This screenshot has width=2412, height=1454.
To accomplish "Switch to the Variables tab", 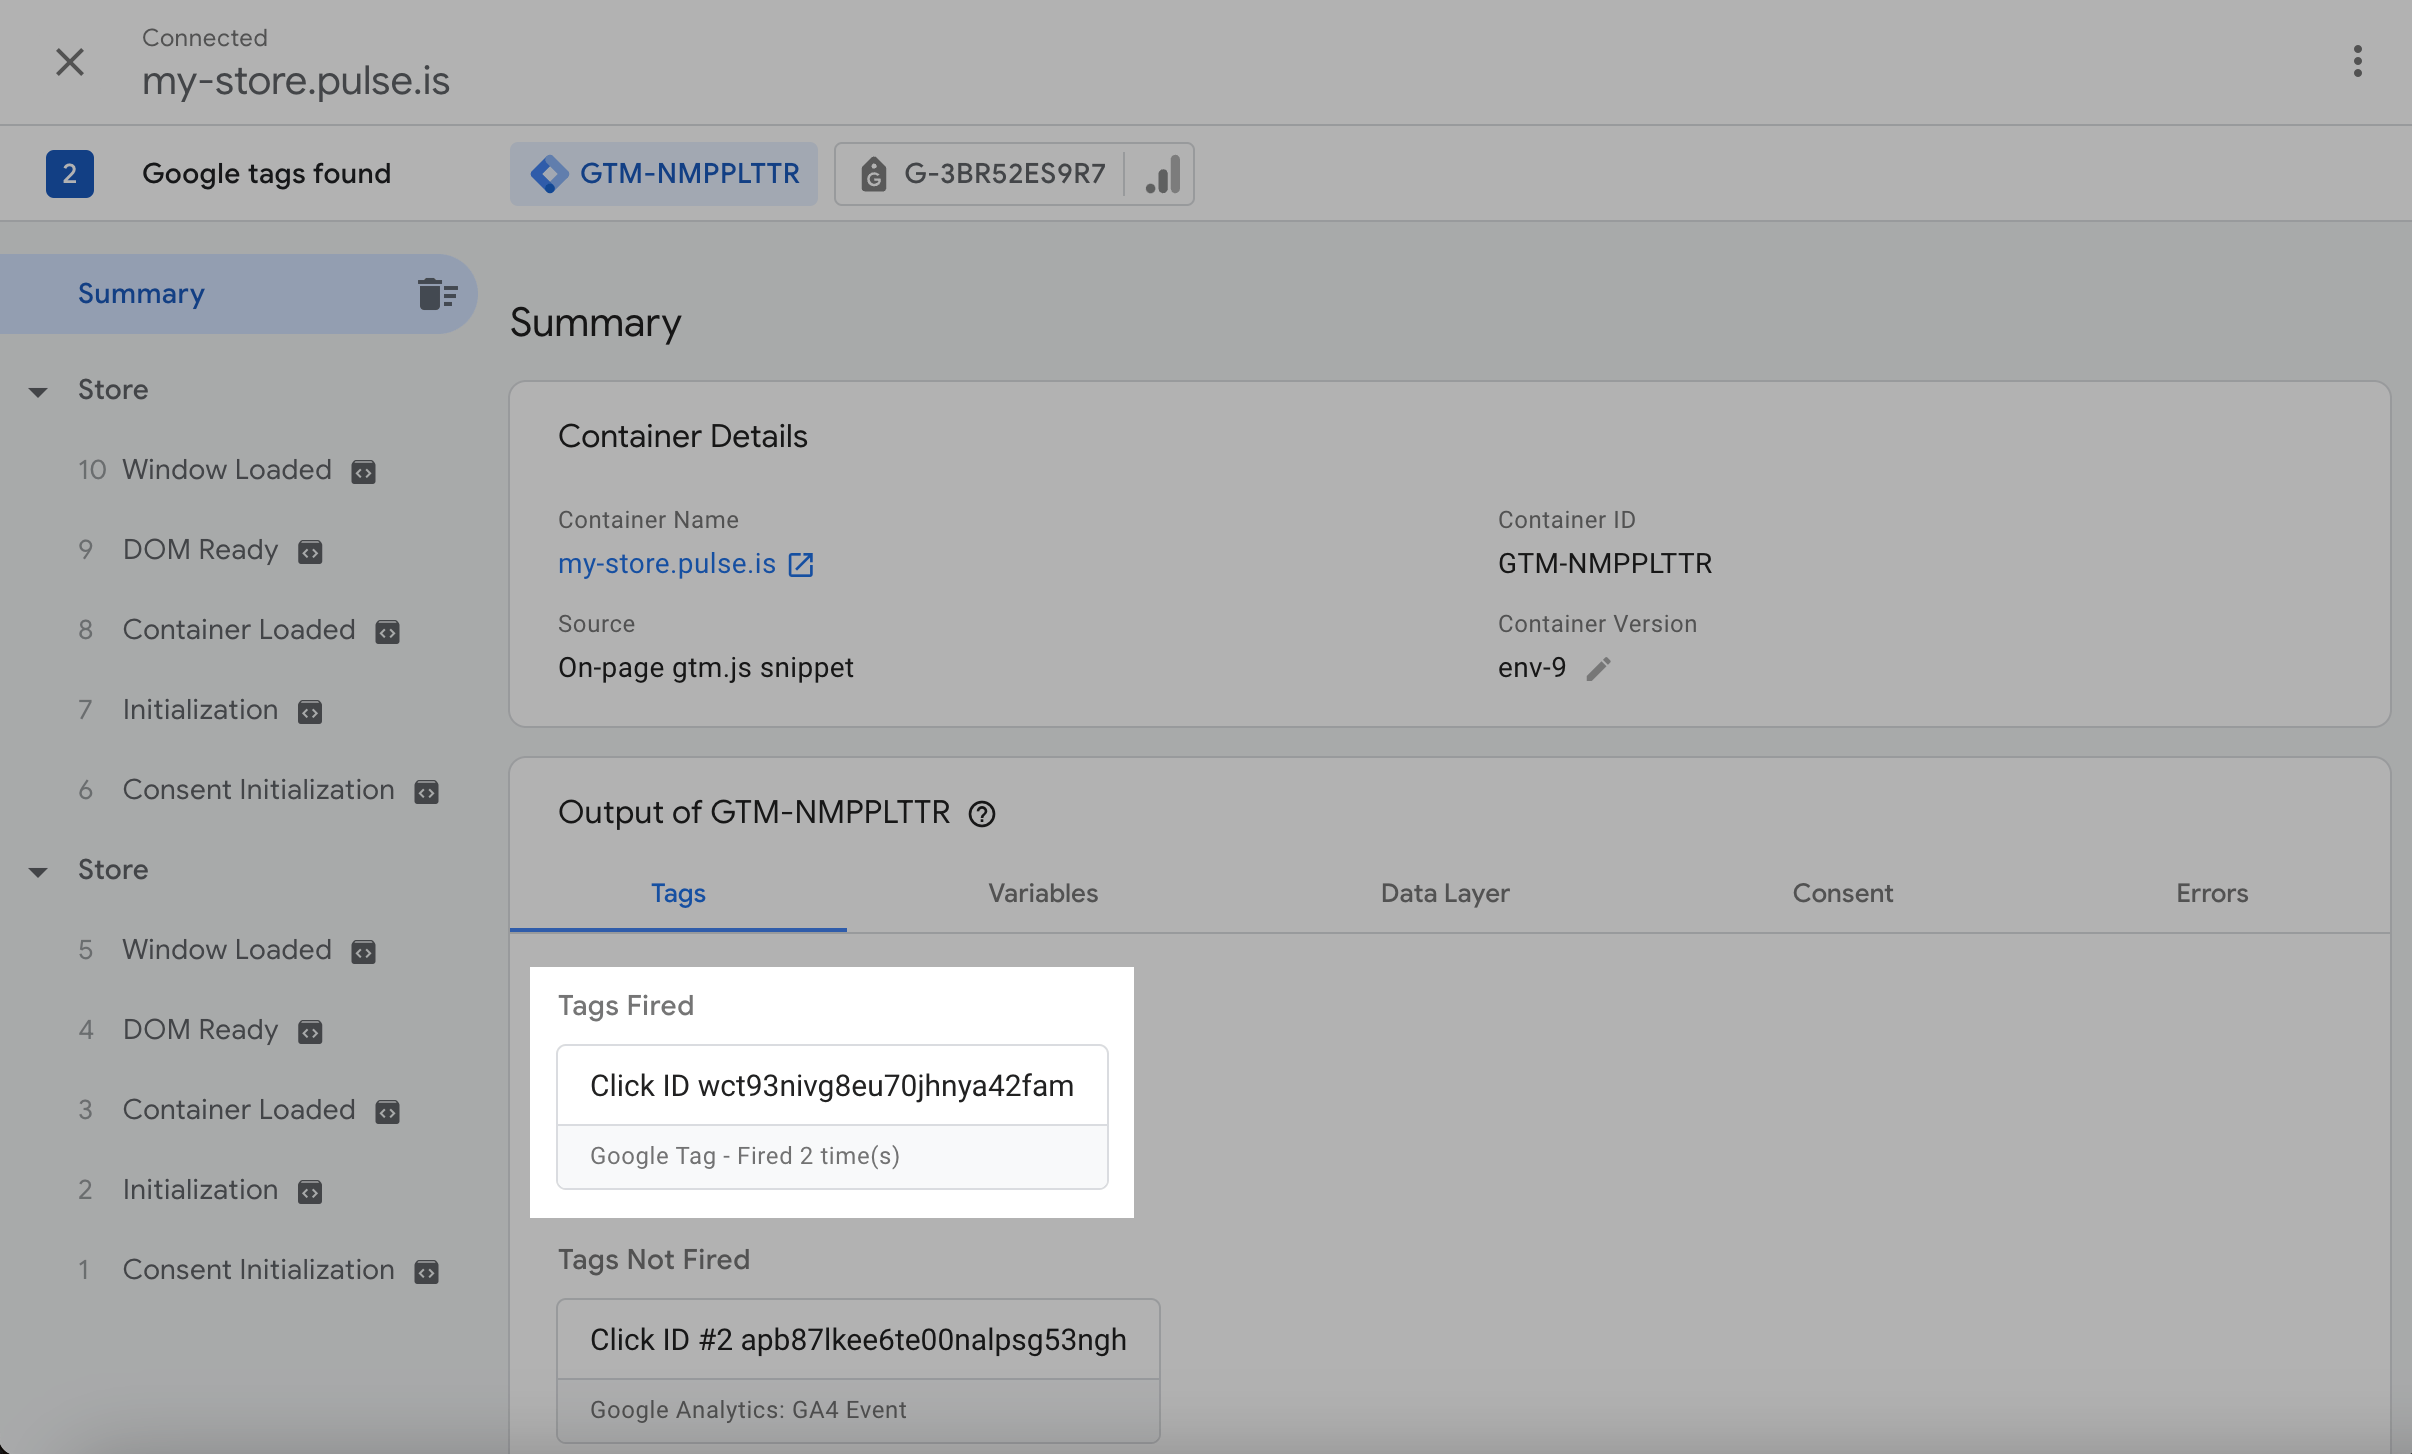I will [1042, 893].
